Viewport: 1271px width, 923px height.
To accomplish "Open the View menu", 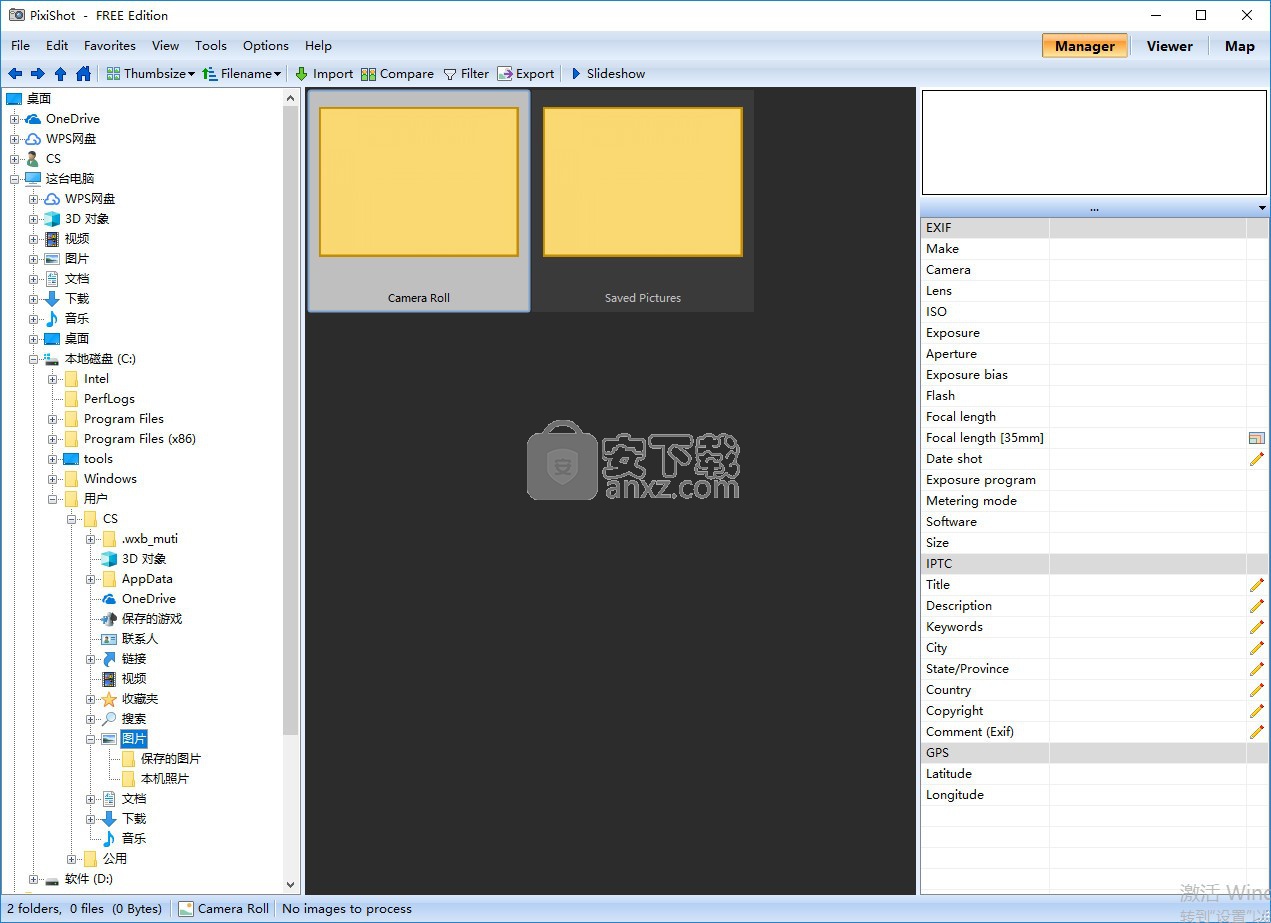I will pos(165,46).
